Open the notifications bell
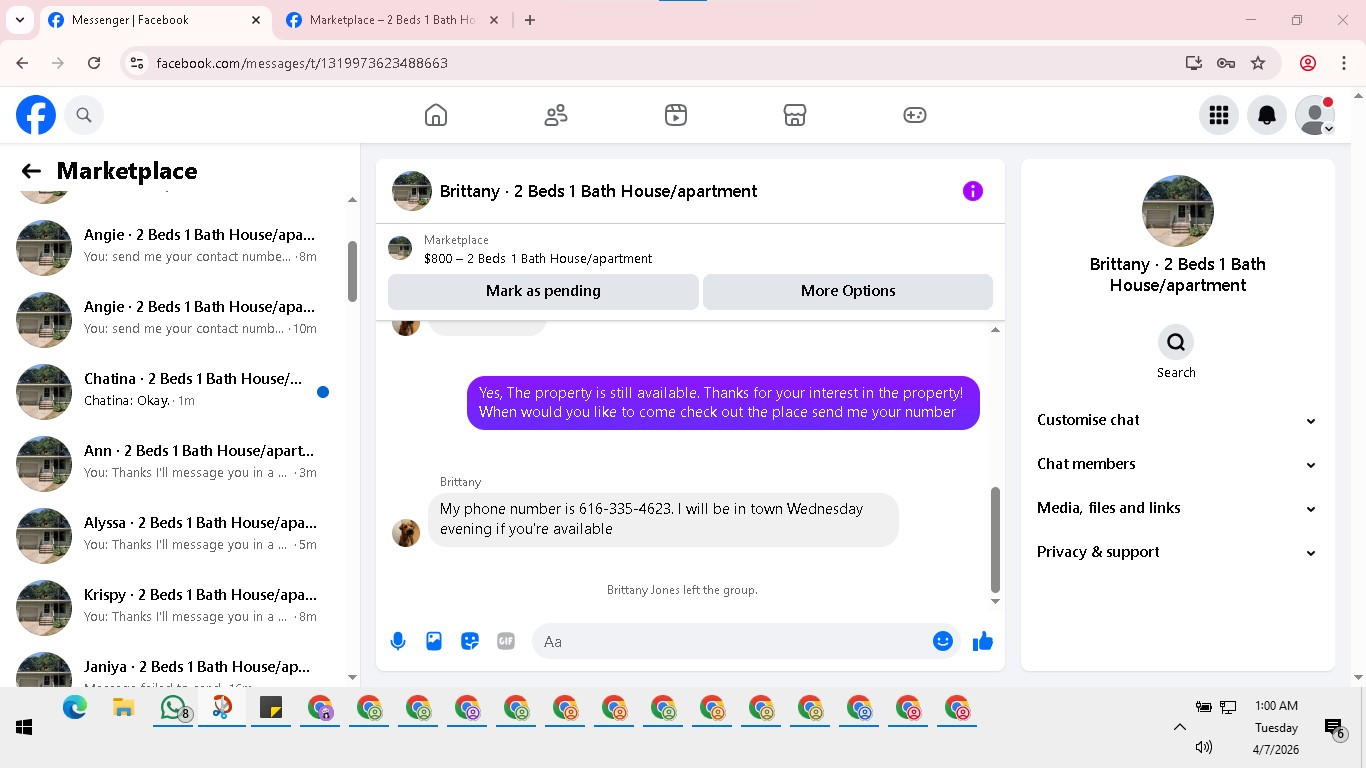 pos(1267,115)
